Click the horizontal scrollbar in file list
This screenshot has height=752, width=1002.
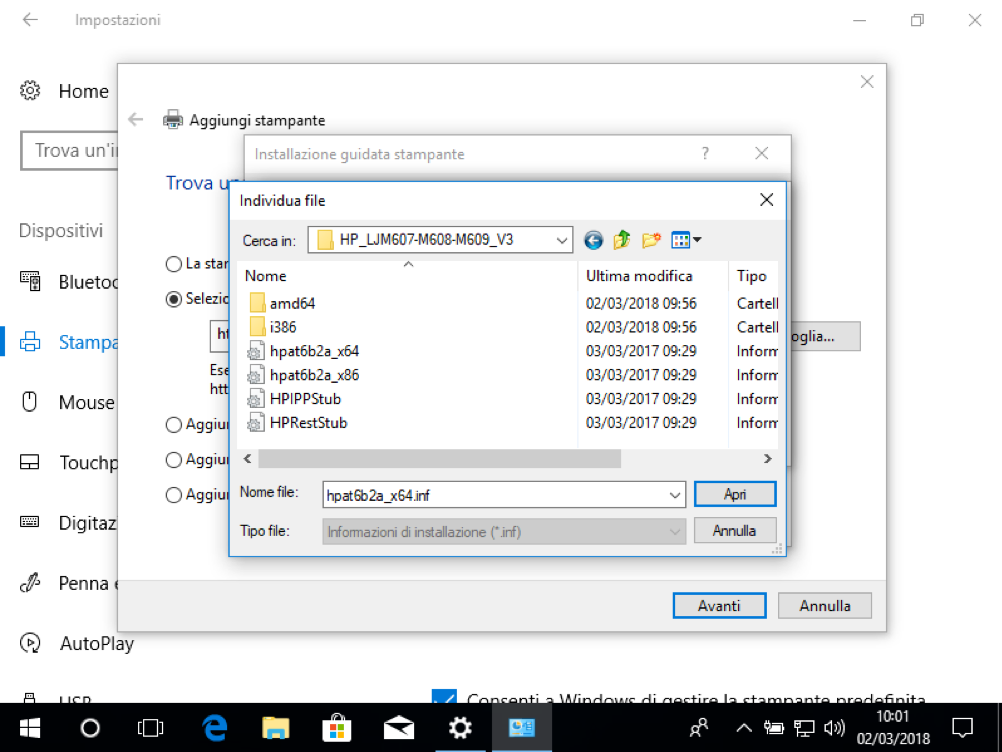coord(440,459)
